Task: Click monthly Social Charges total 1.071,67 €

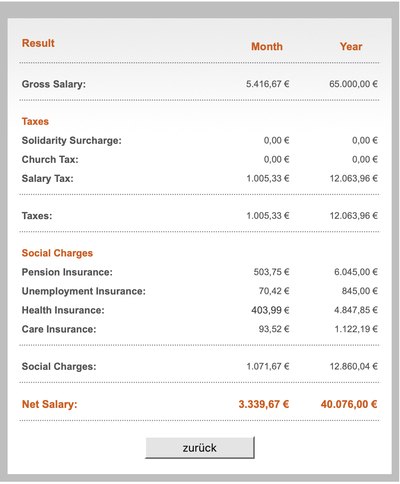Action: pyautogui.click(x=268, y=367)
